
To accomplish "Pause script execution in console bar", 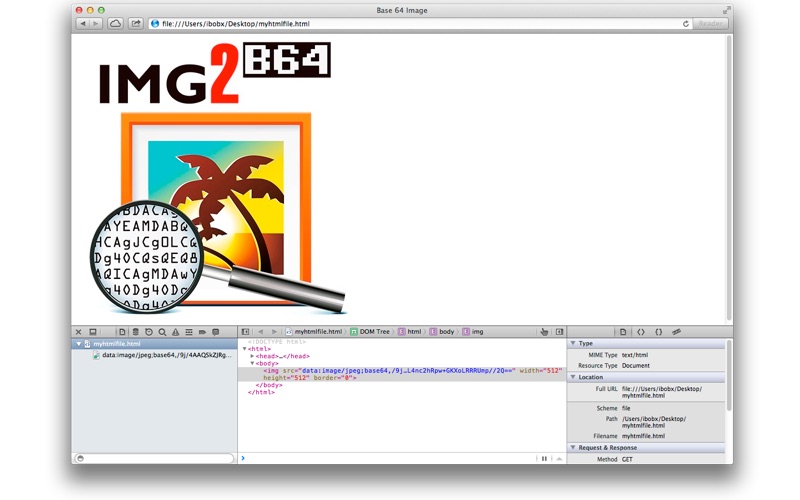I will pyautogui.click(x=544, y=459).
